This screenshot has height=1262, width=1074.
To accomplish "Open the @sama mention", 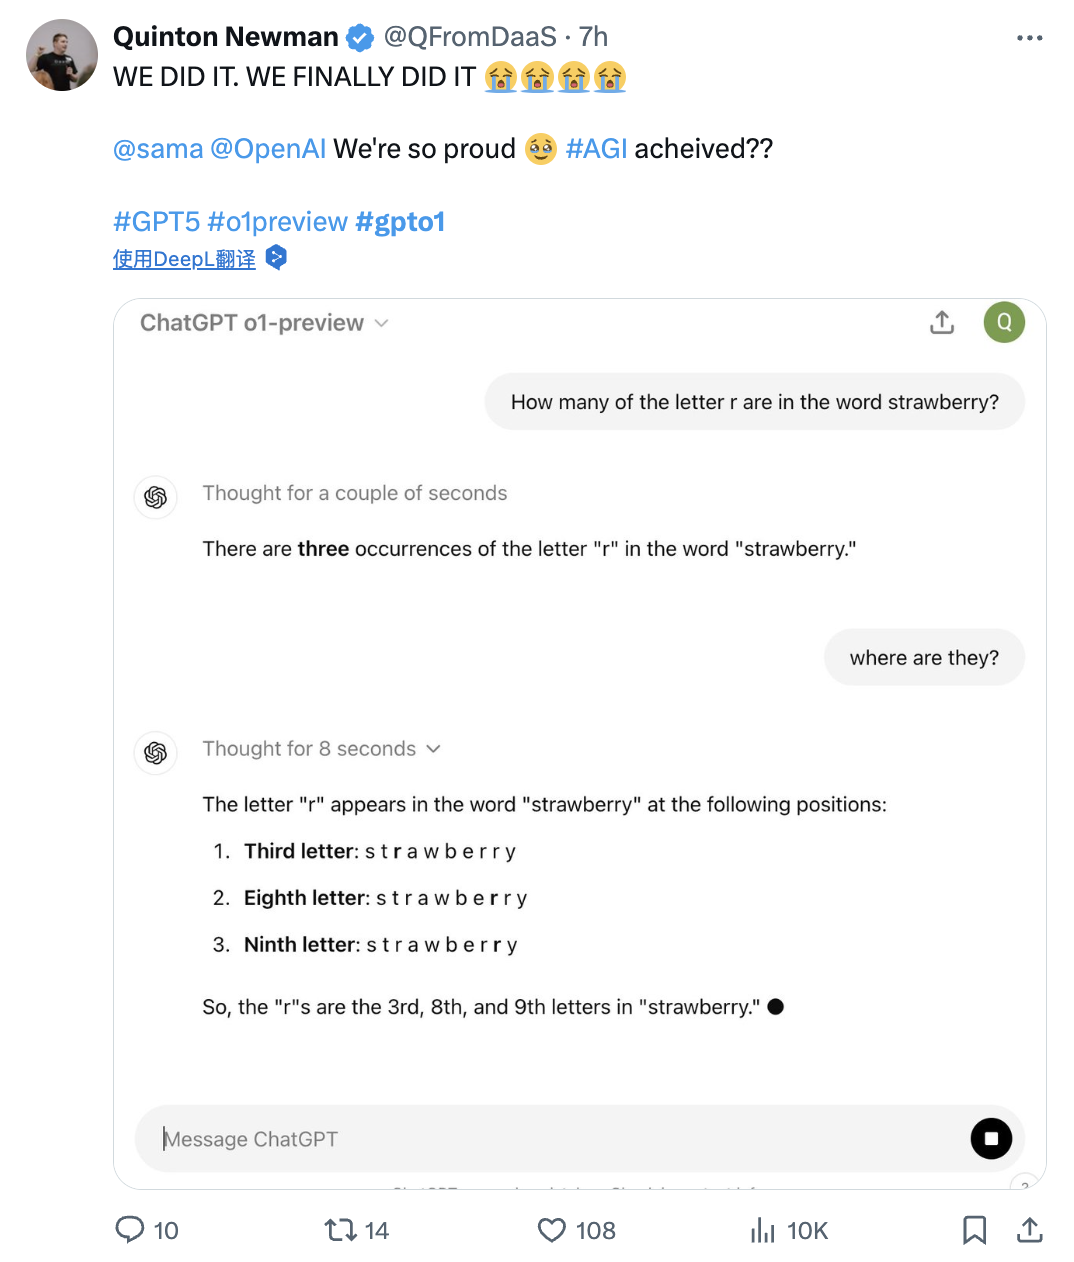I will click(x=158, y=149).
